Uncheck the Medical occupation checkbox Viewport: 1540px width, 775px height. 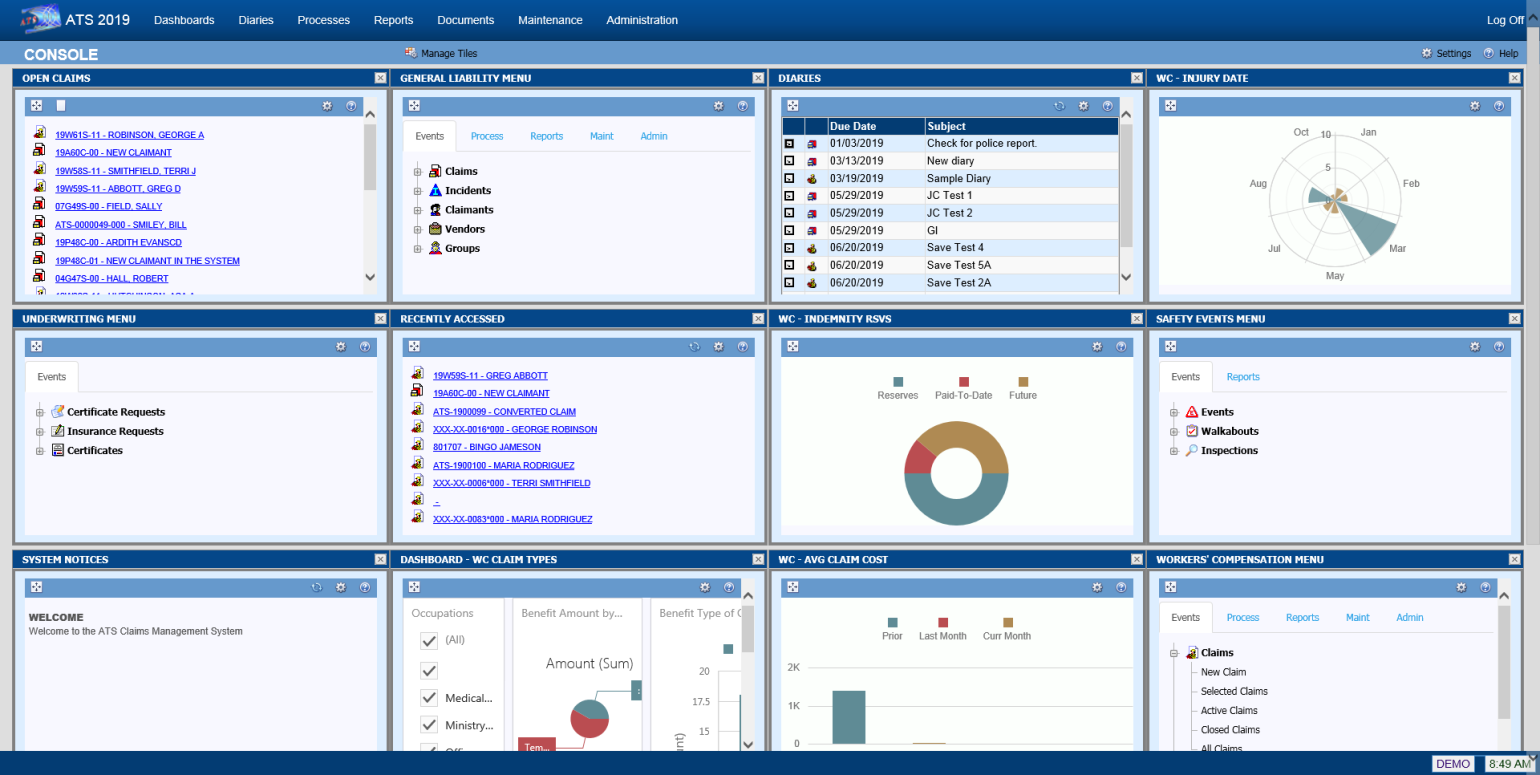pyautogui.click(x=430, y=698)
